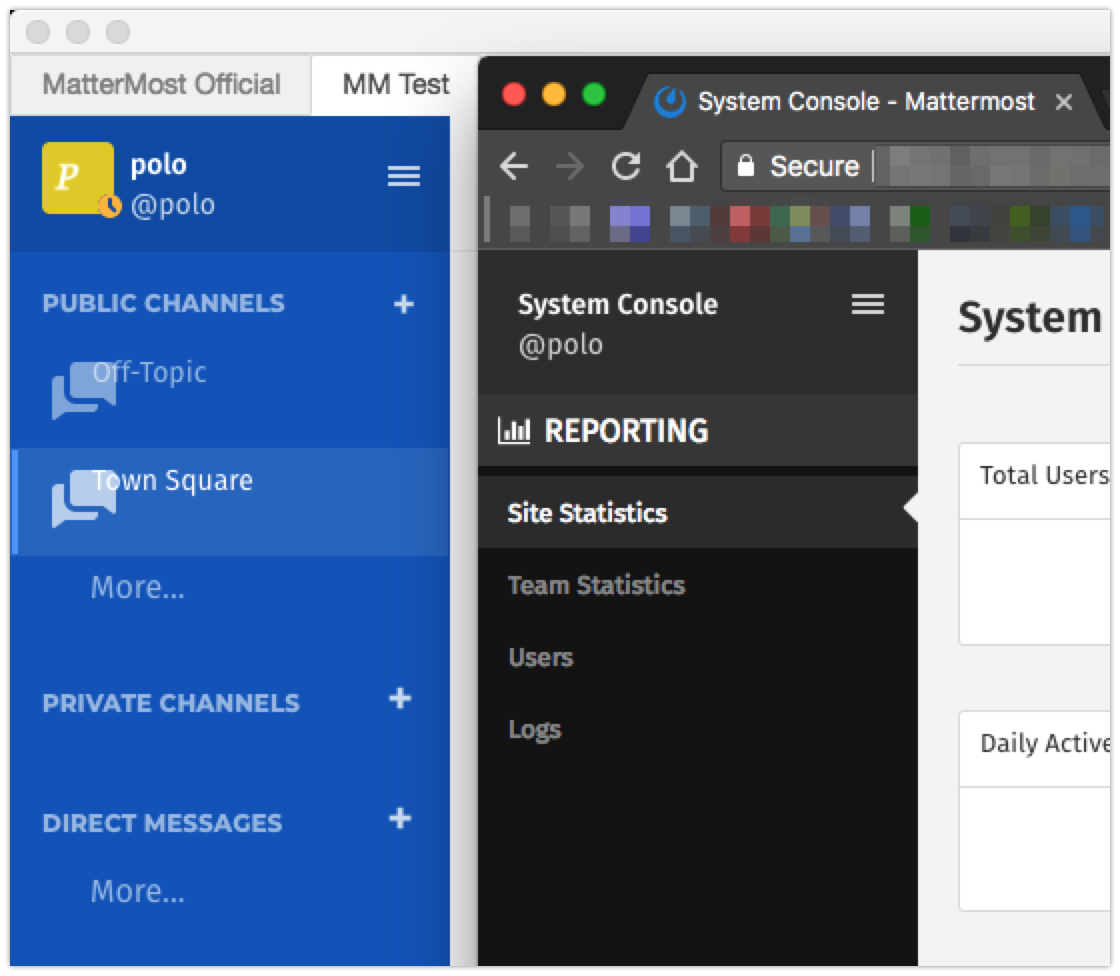Image resolution: width=1120 pixels, height=976 pixels.
Task: Open Site Statistics in the console sidebar
Action: [698, 513]
